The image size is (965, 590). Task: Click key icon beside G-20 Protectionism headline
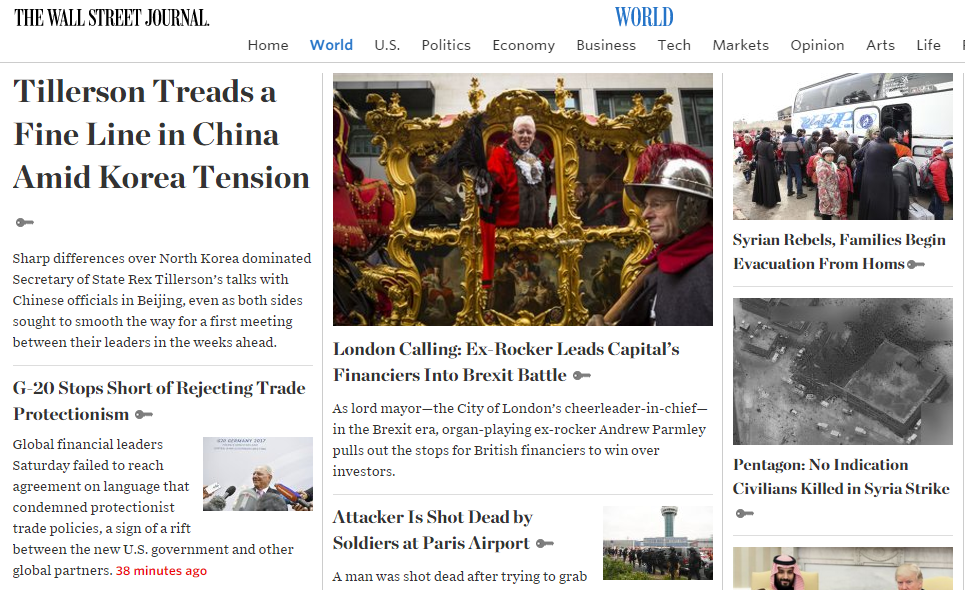(x=144, y=415)
